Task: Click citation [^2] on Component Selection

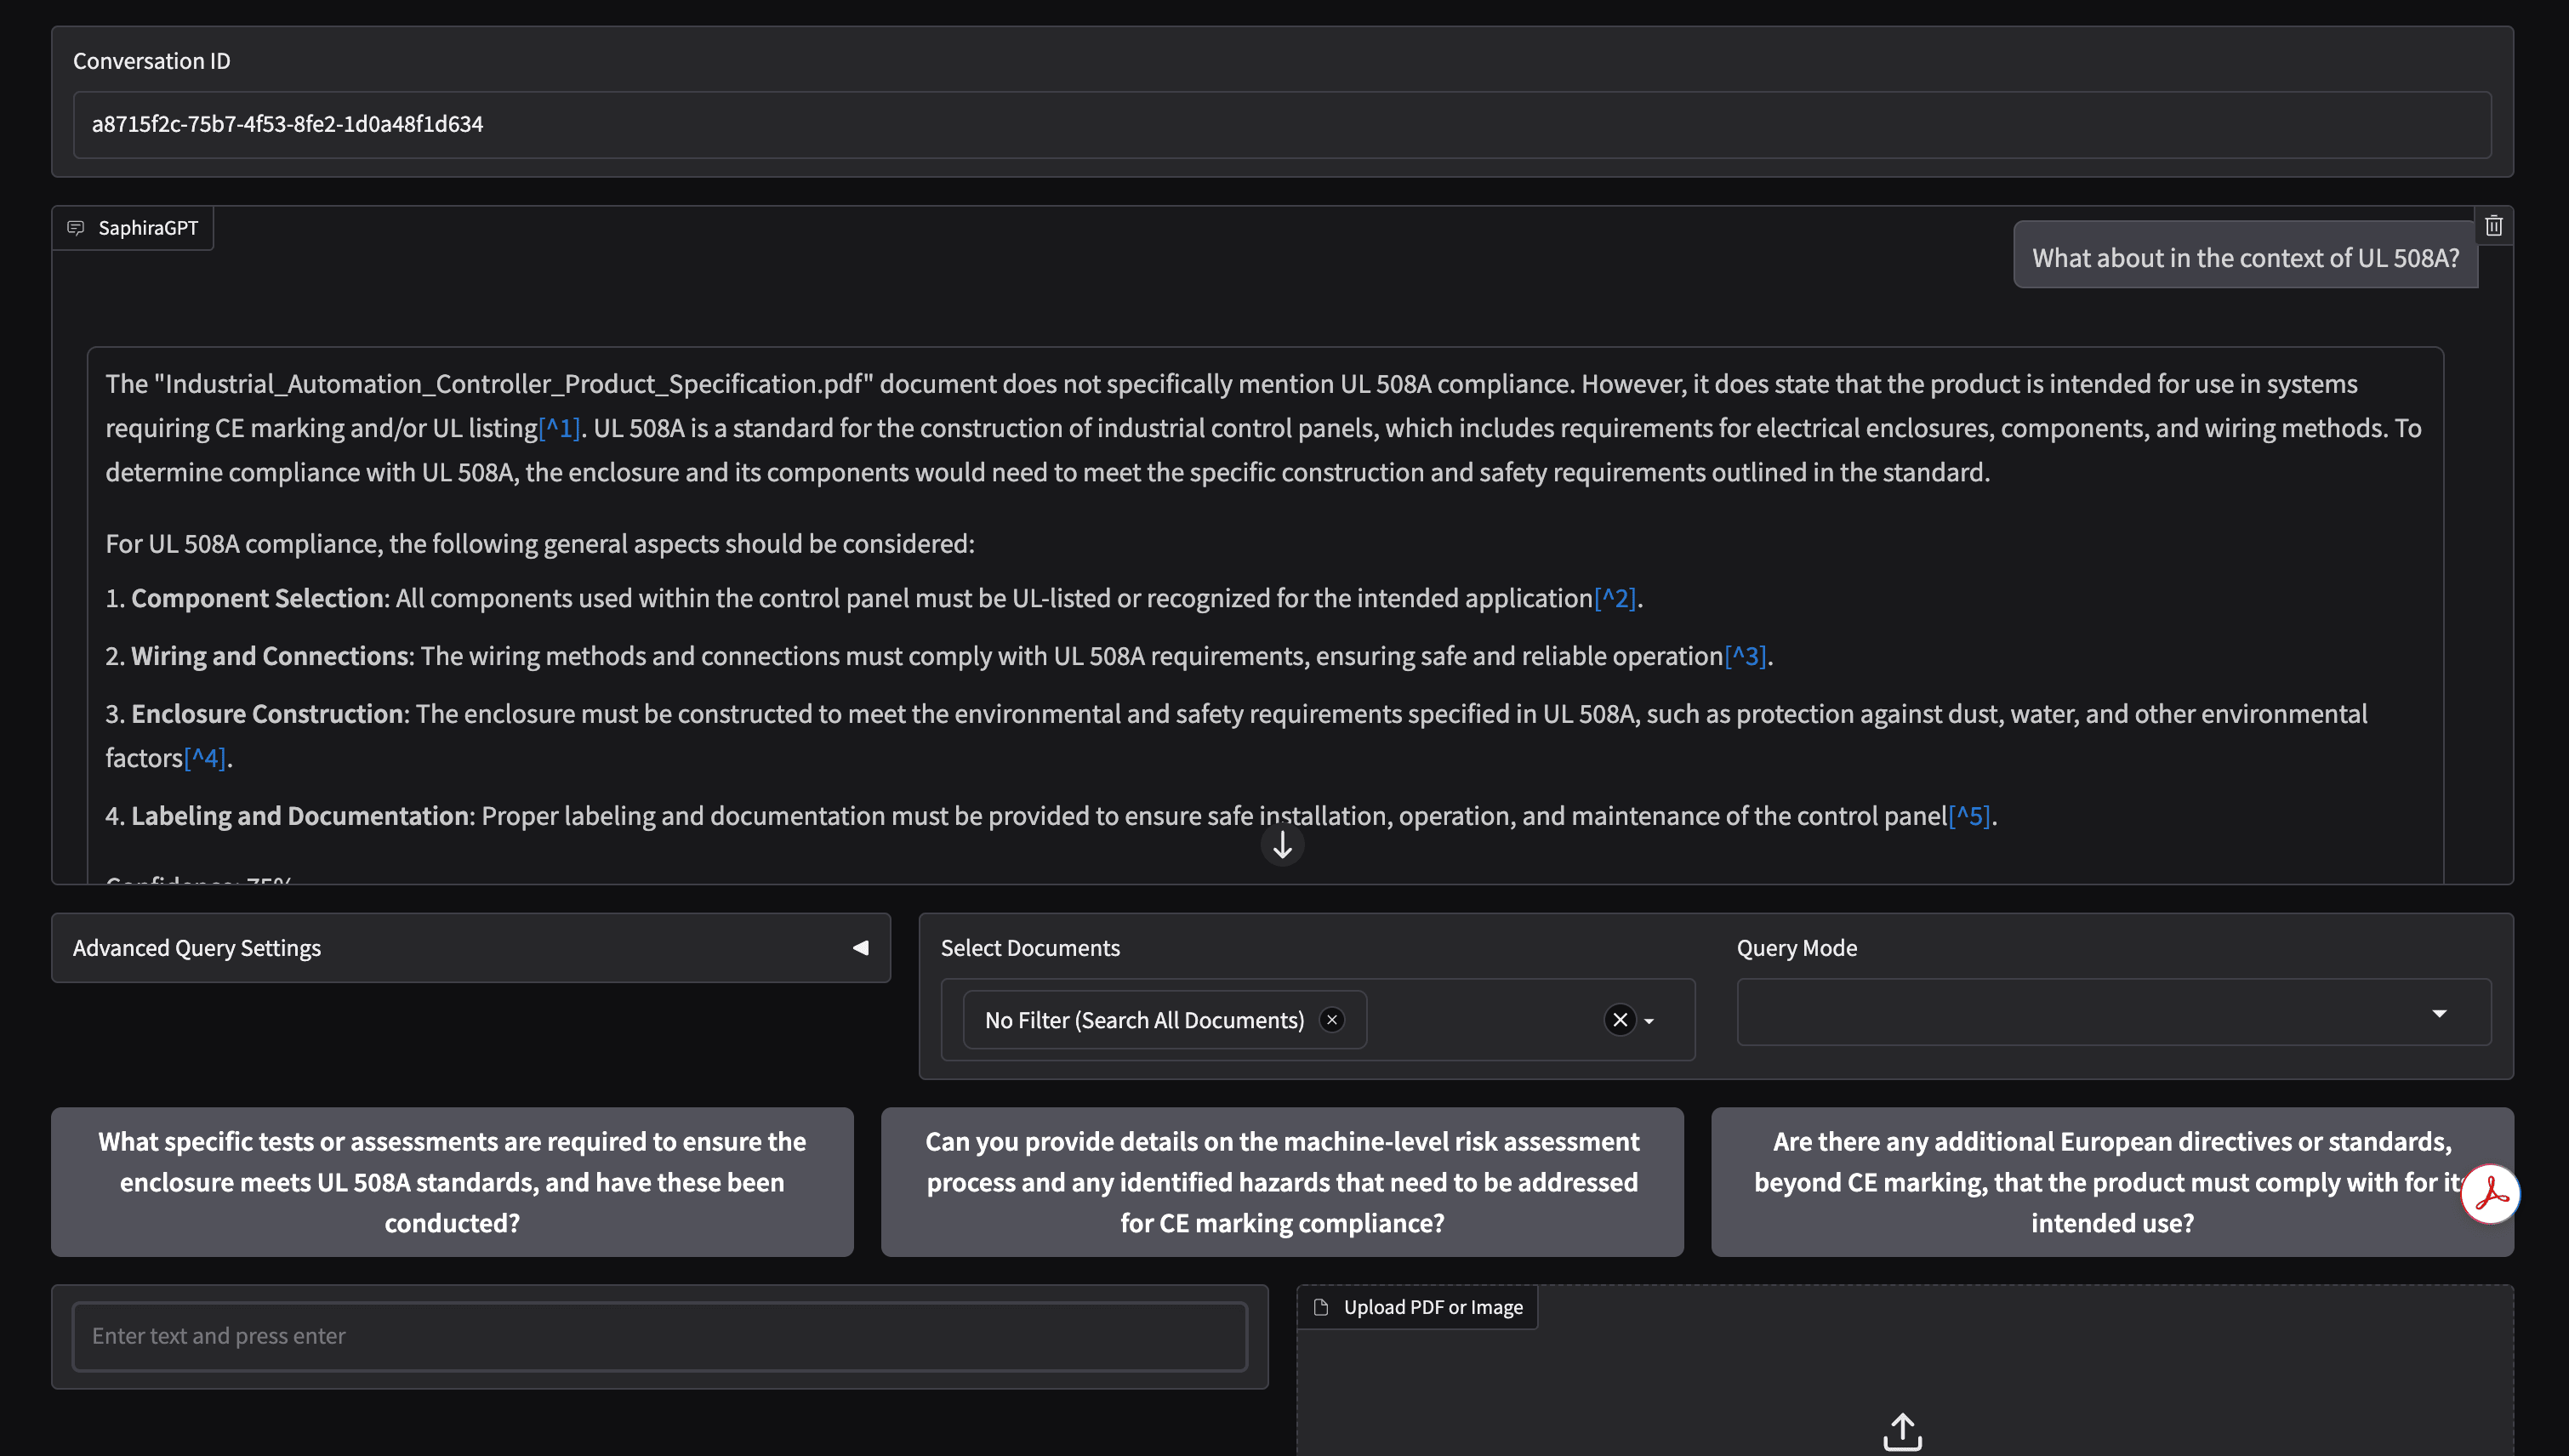Action: click(x=1614, y=598)
